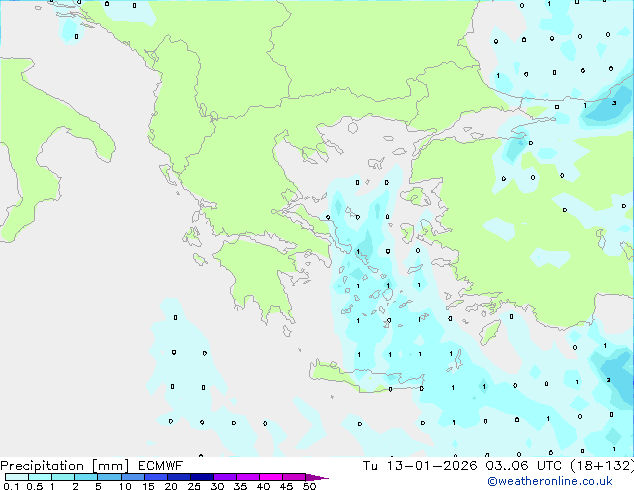Pick the 10–15 mm legend swatch
The image size is (634, 490).
132,477
